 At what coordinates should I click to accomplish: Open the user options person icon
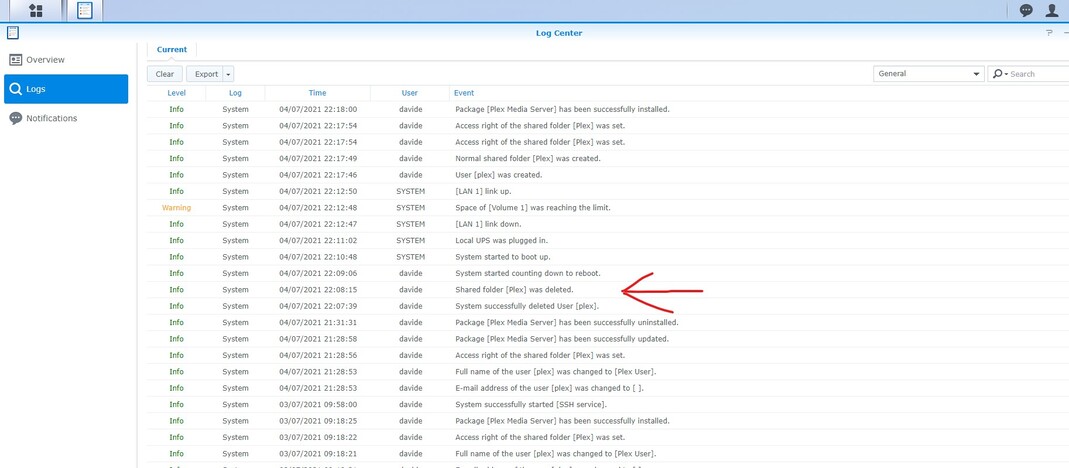coord(1052,10)
